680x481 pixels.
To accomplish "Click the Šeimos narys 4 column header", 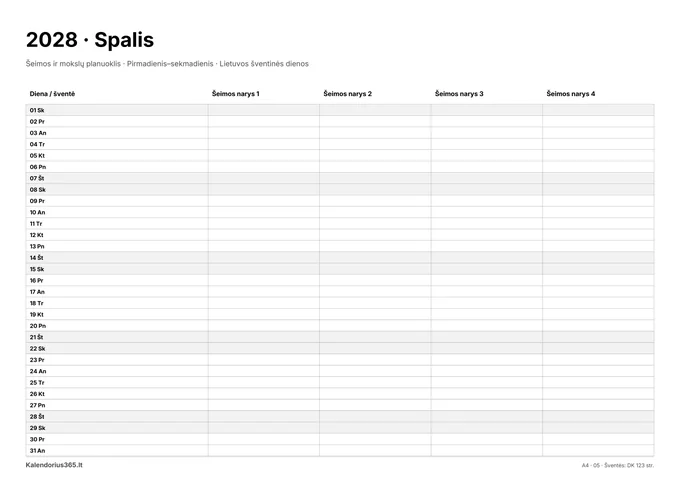I will point(570,94).
